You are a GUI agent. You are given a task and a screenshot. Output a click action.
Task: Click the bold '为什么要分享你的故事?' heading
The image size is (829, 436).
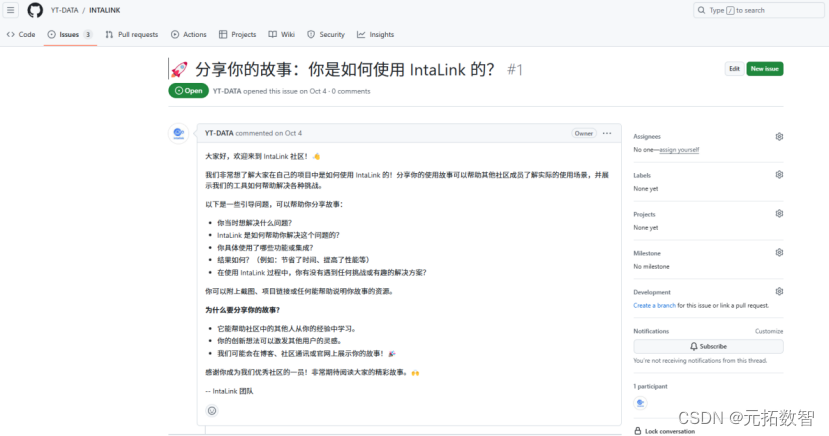click(x=243, y=310)
